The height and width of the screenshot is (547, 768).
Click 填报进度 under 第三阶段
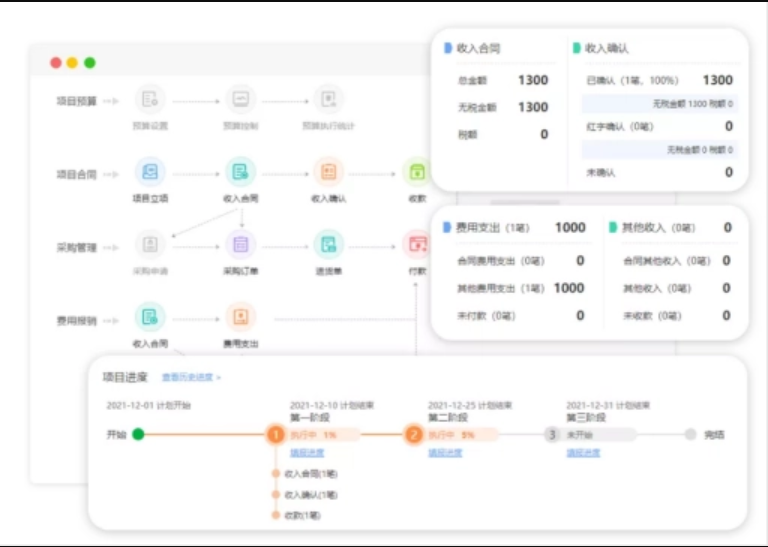[x=583, y=453]
